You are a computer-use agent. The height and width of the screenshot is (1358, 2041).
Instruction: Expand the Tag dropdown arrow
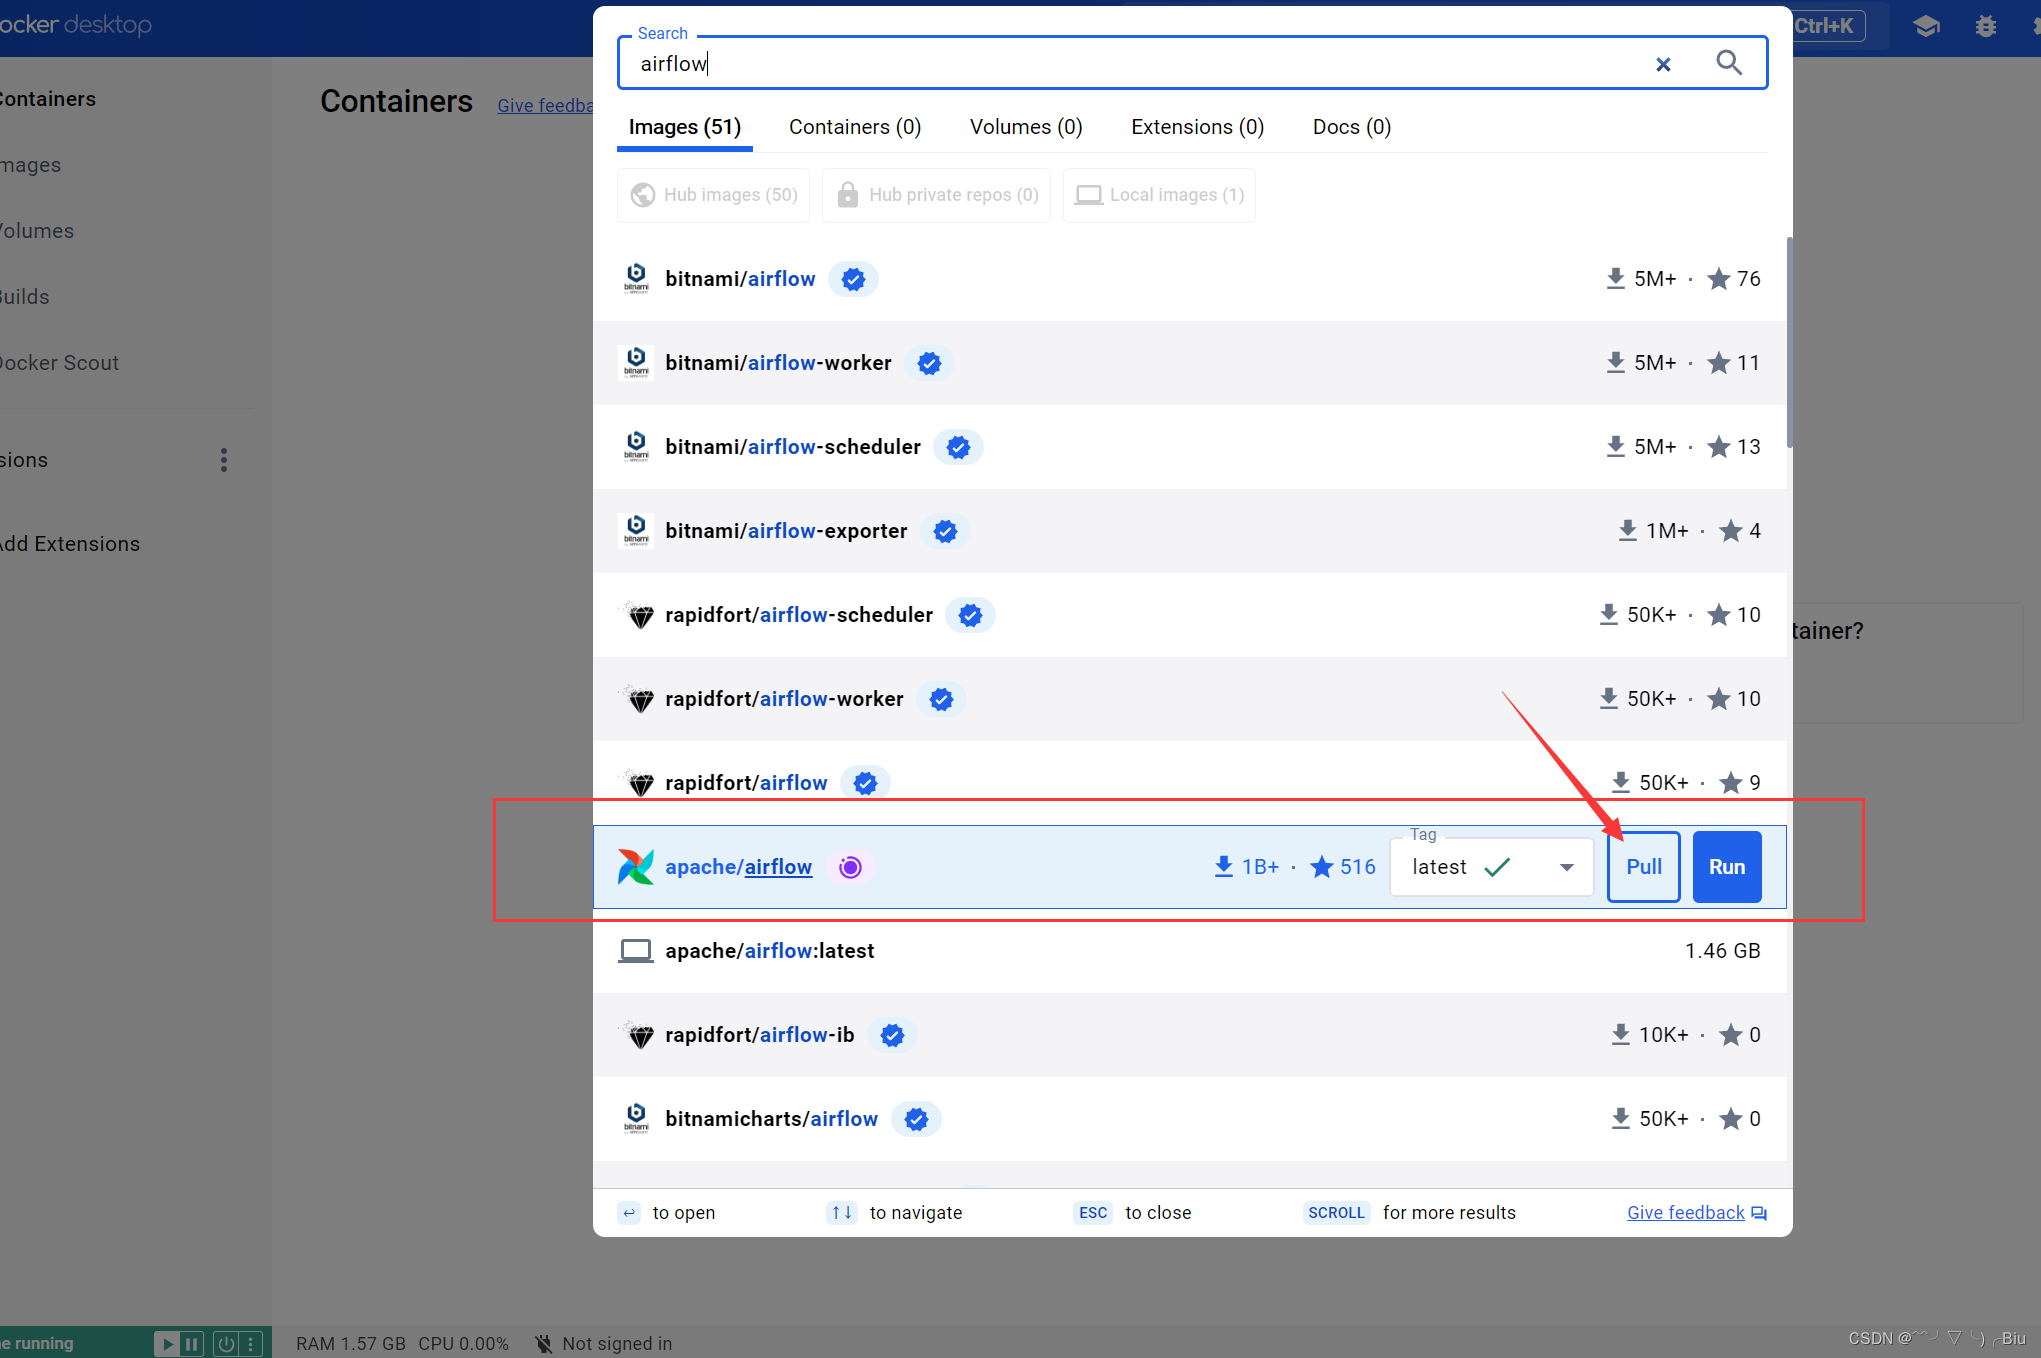(1566, 867)
